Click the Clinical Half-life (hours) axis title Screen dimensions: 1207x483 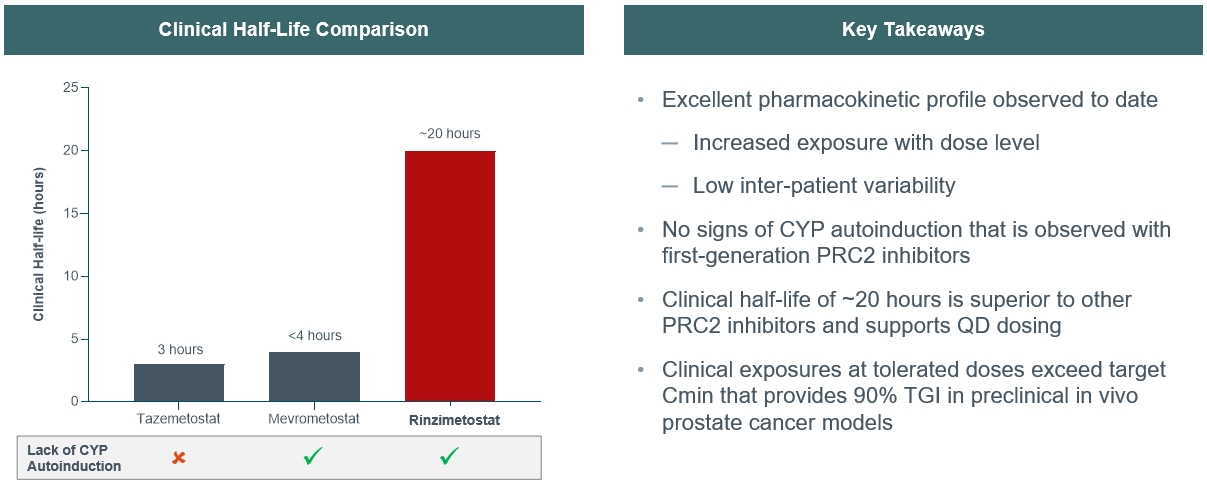(x=39, y=244)
